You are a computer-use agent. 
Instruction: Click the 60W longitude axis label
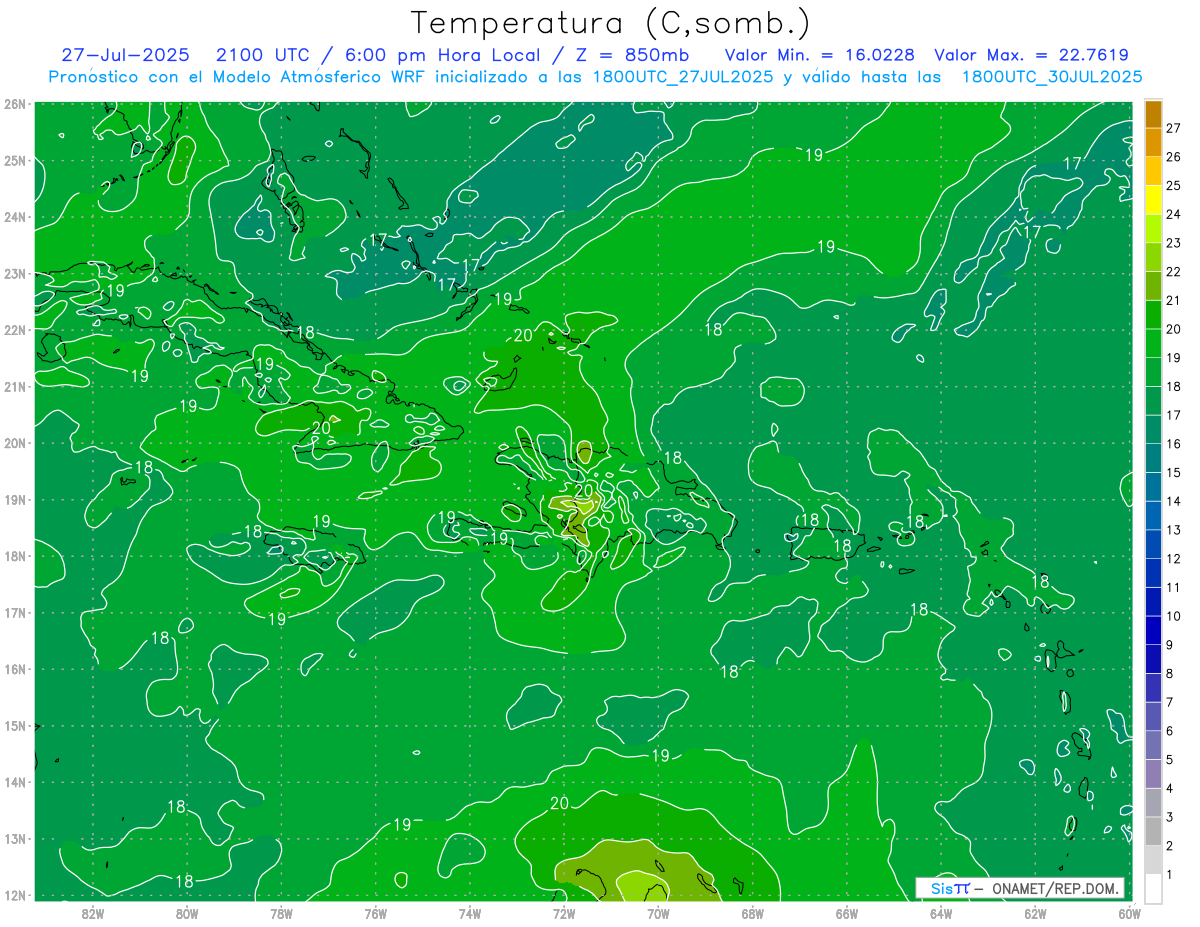[1129, 913]
